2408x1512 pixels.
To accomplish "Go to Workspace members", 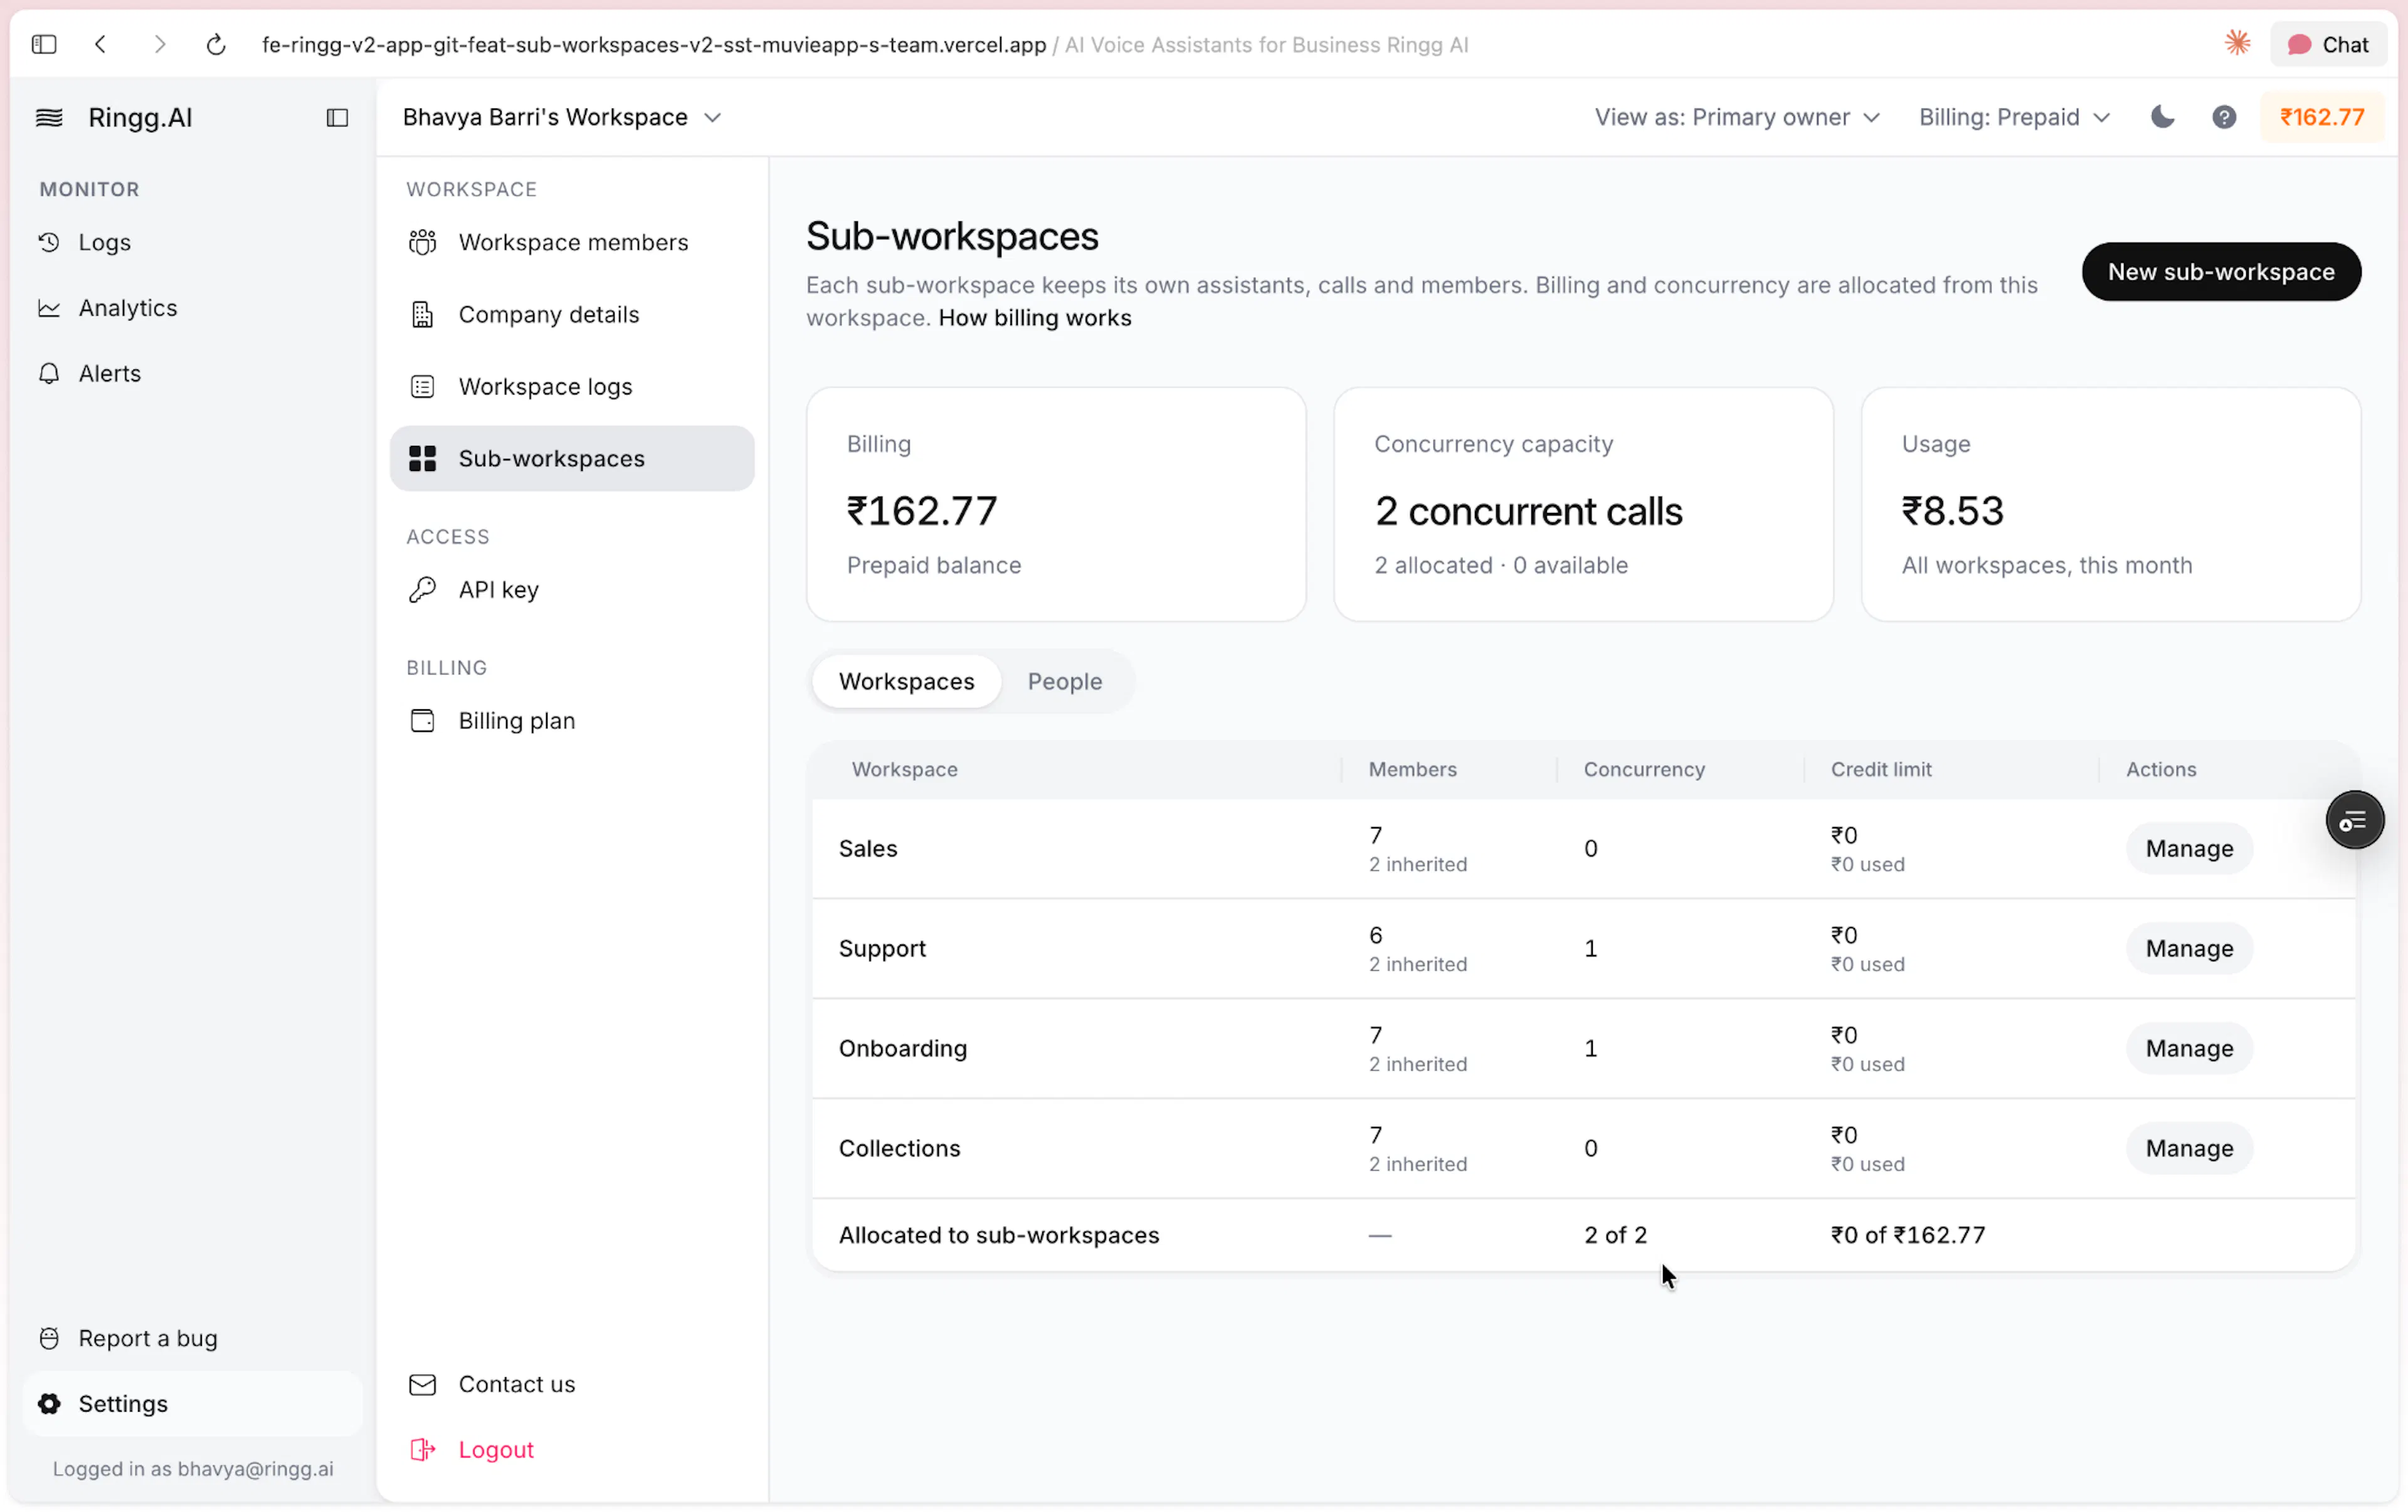I will click(x=572, y=242).
